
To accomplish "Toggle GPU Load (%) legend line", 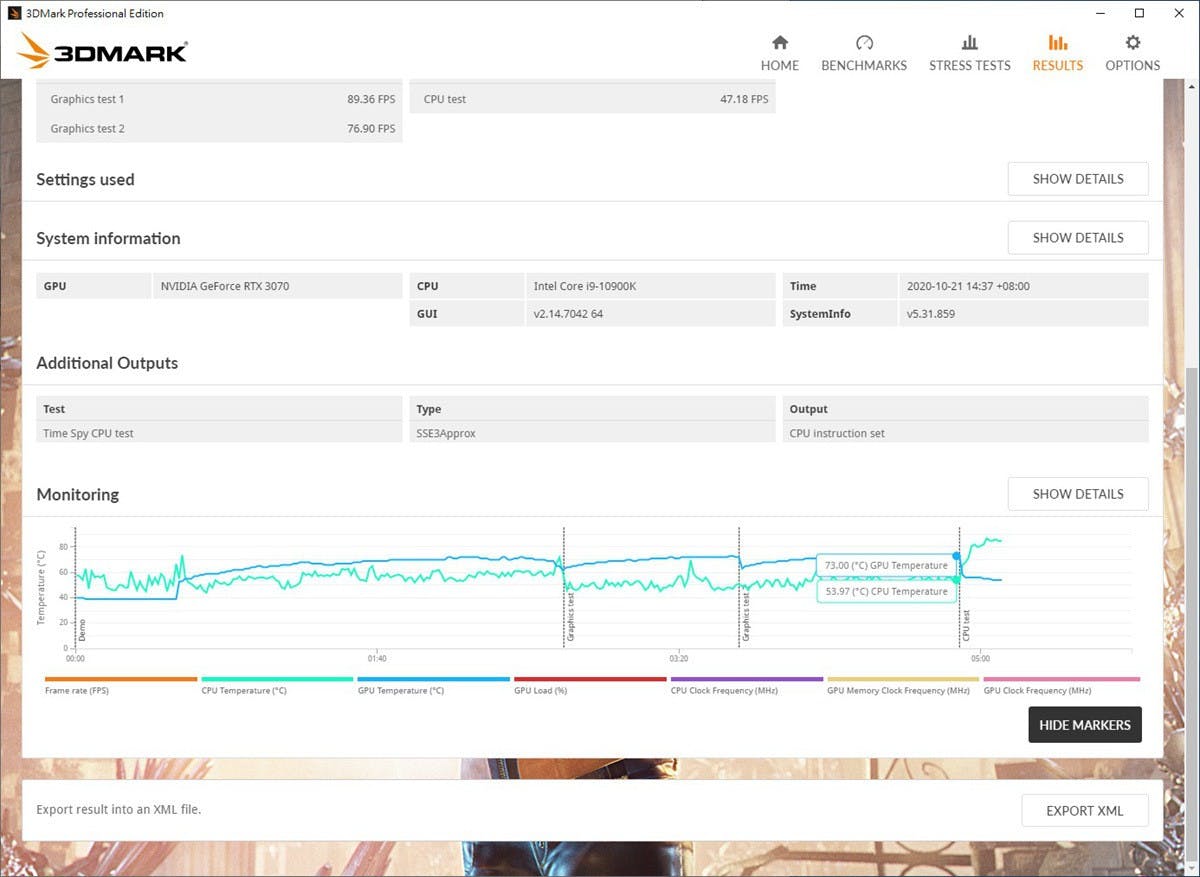I will point(590,685).
